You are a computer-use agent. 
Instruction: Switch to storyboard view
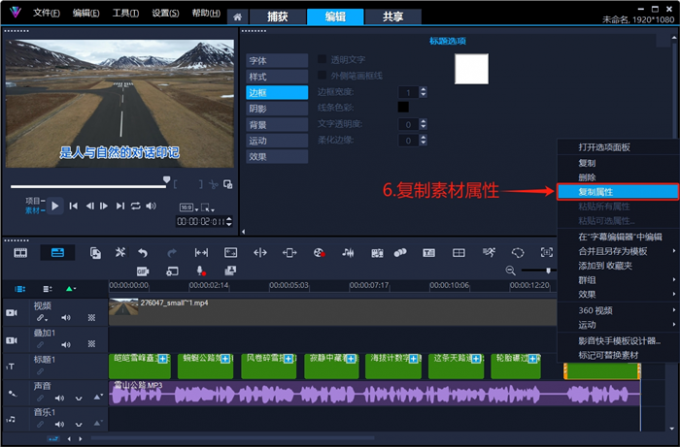pyautogui.click(x=20, y=253)
